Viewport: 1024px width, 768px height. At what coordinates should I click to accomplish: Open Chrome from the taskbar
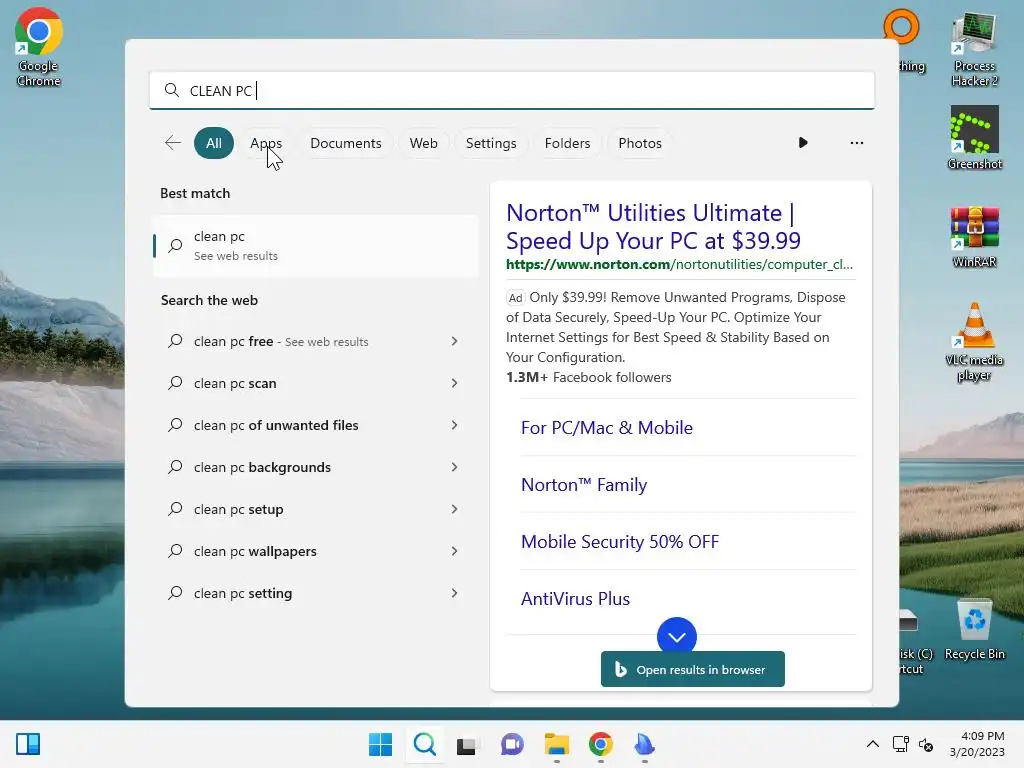(x=600, y=744)
